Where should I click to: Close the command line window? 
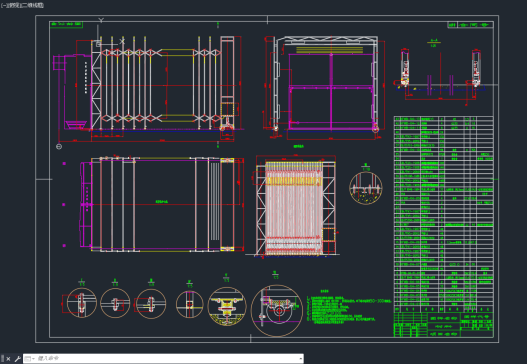[x=8, y=359]
